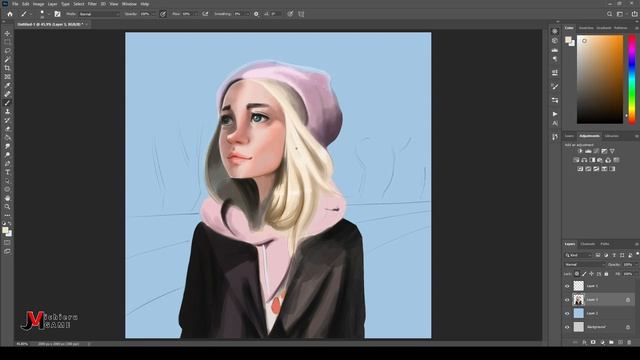Open layer filter Kind dropdown
The width and height of the screenshot is (640, 360).
[x=578, y=255]
